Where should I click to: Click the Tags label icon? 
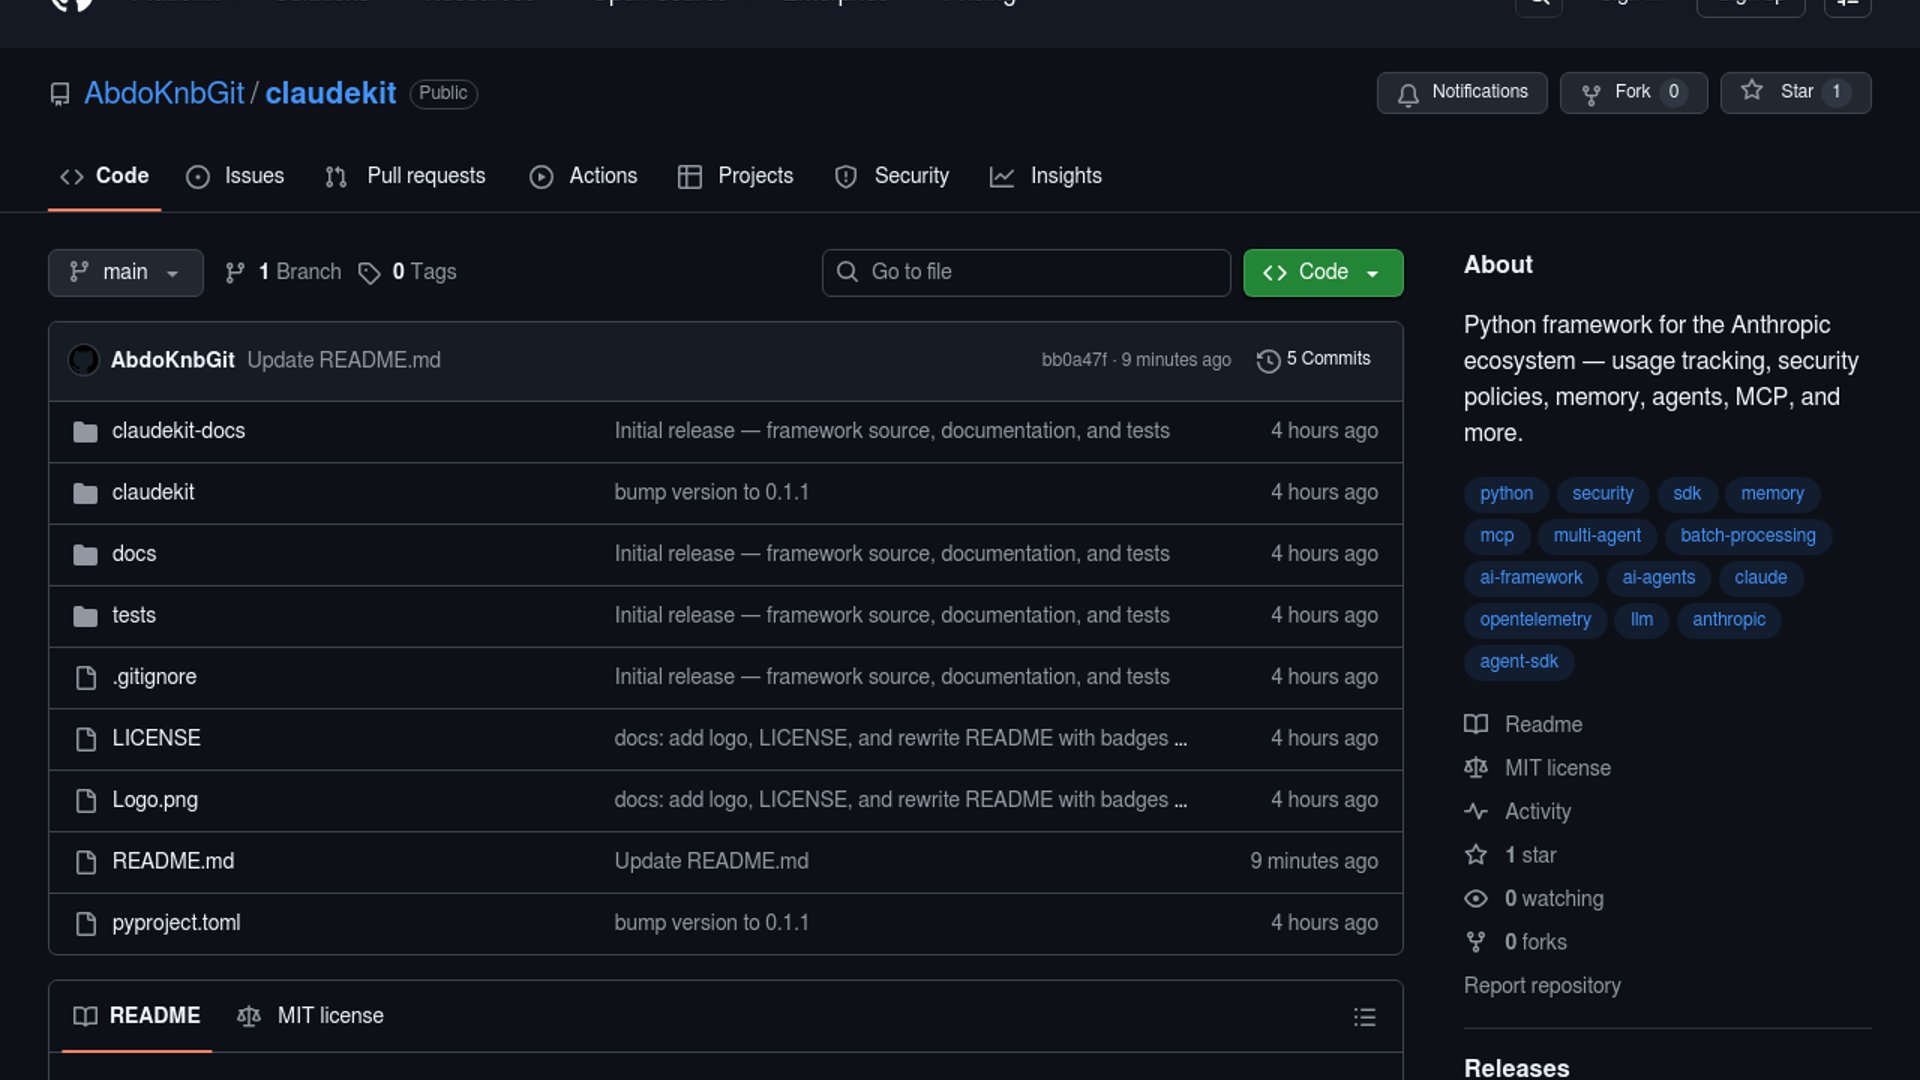[x=369, y=273]
